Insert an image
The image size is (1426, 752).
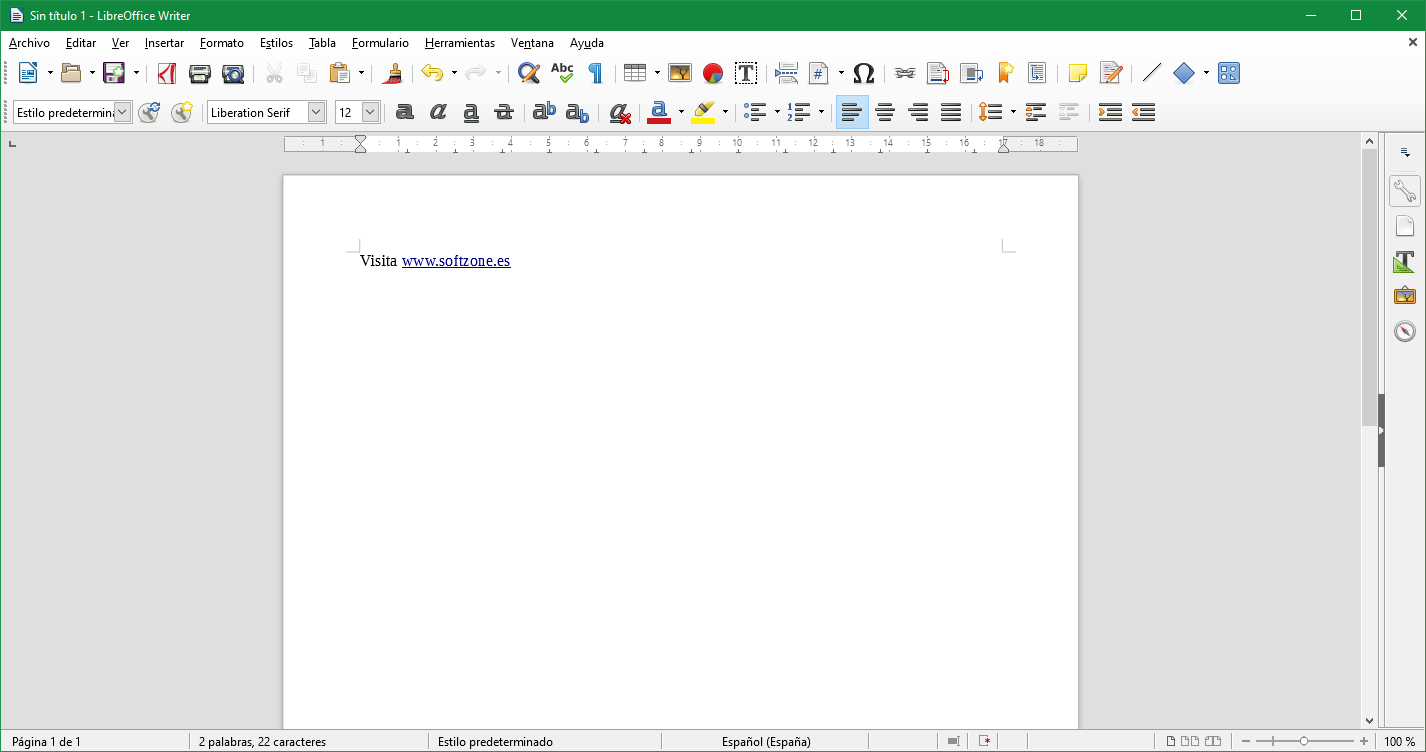pyautogui.click(x=680, y=73)
